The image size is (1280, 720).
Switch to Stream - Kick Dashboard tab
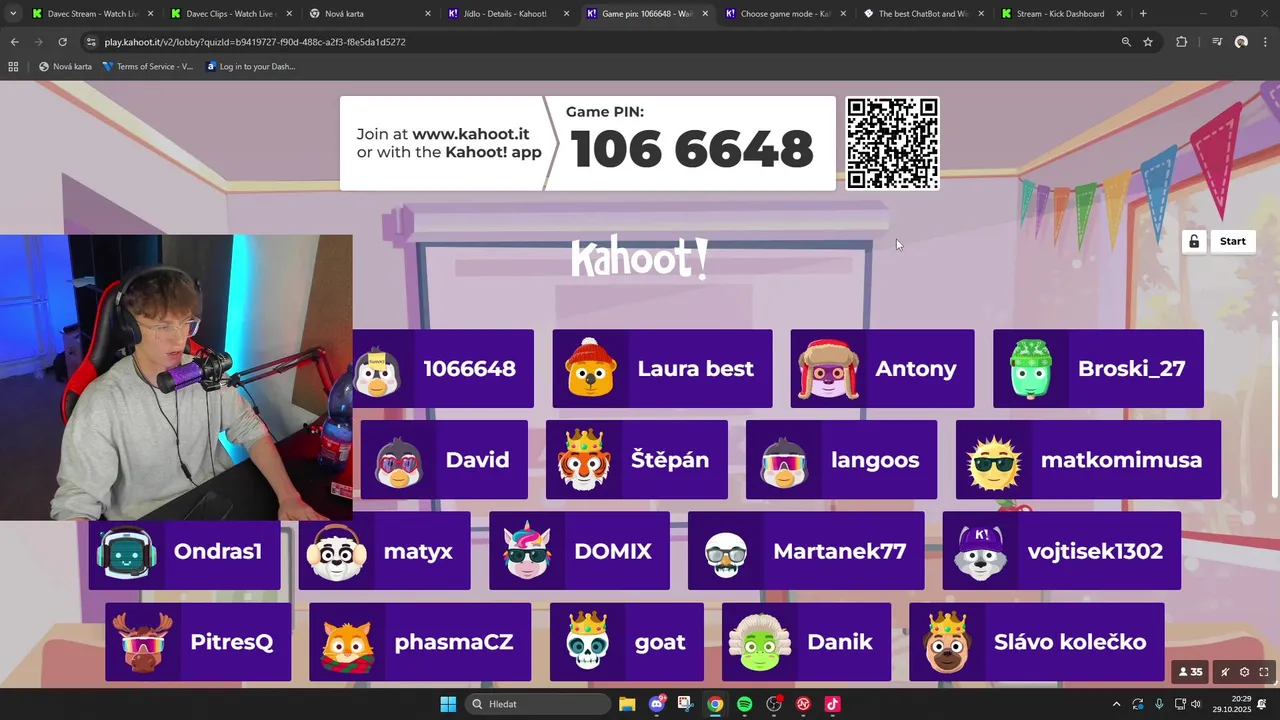[1060, 14]
